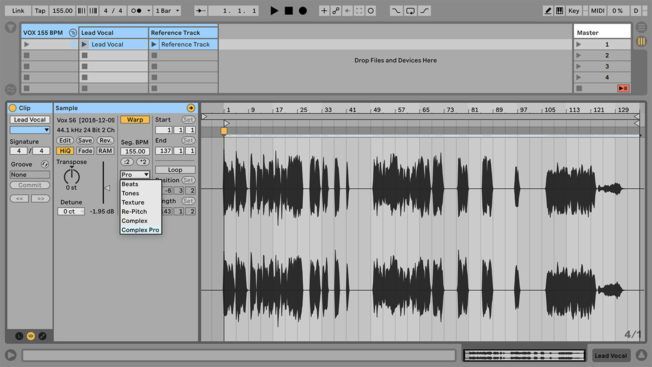Toggle Automation Arm icon

point(336,11)
